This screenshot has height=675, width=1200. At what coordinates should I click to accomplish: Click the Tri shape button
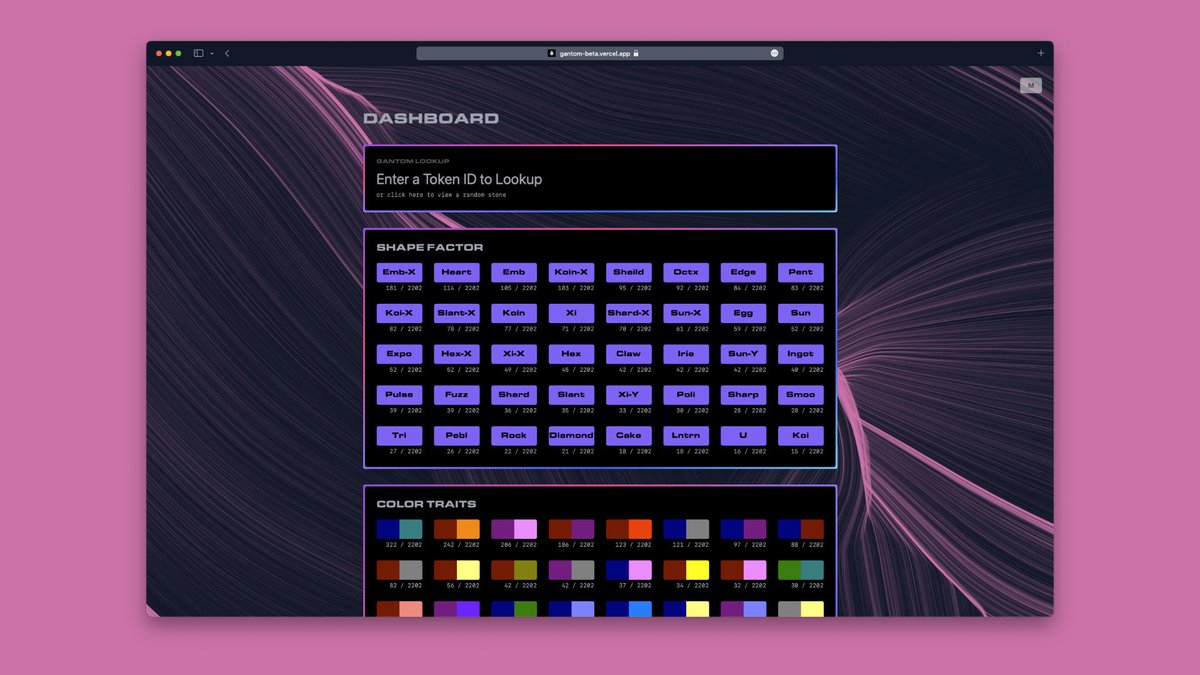pos(399,436)
